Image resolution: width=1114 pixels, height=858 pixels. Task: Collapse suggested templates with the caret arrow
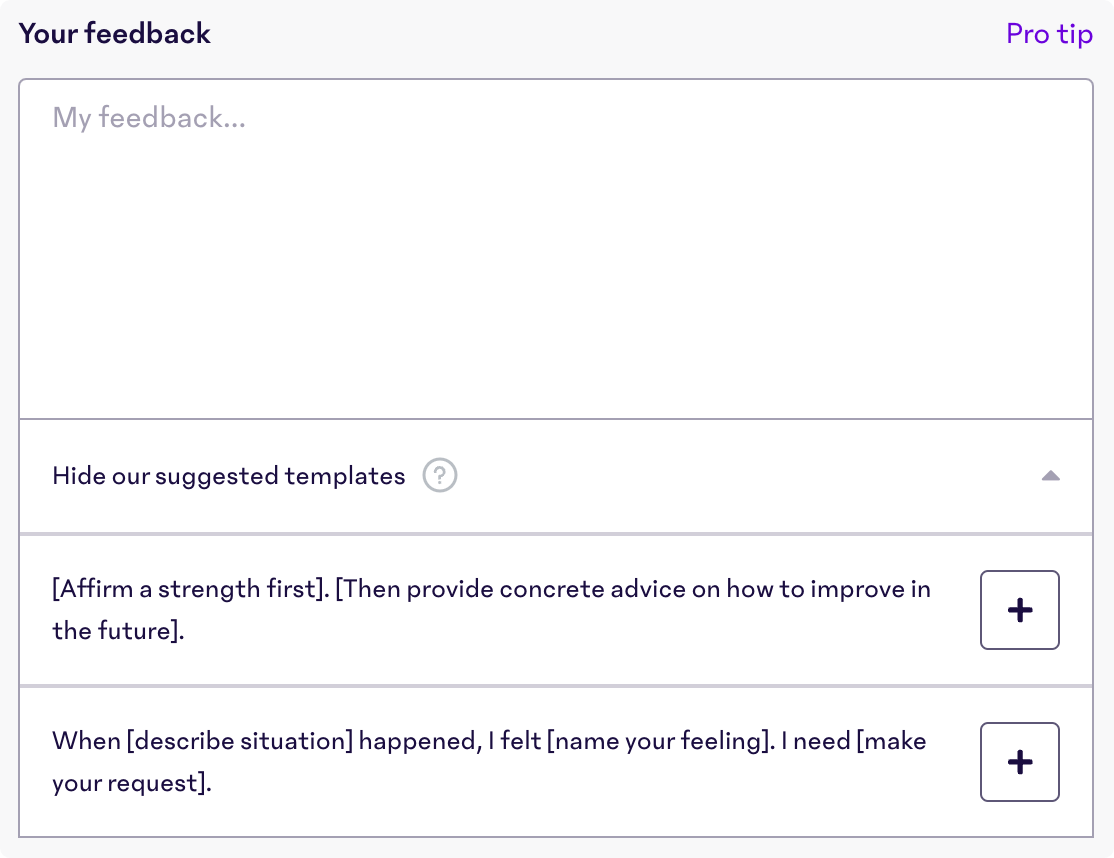tap(1051, 476)
